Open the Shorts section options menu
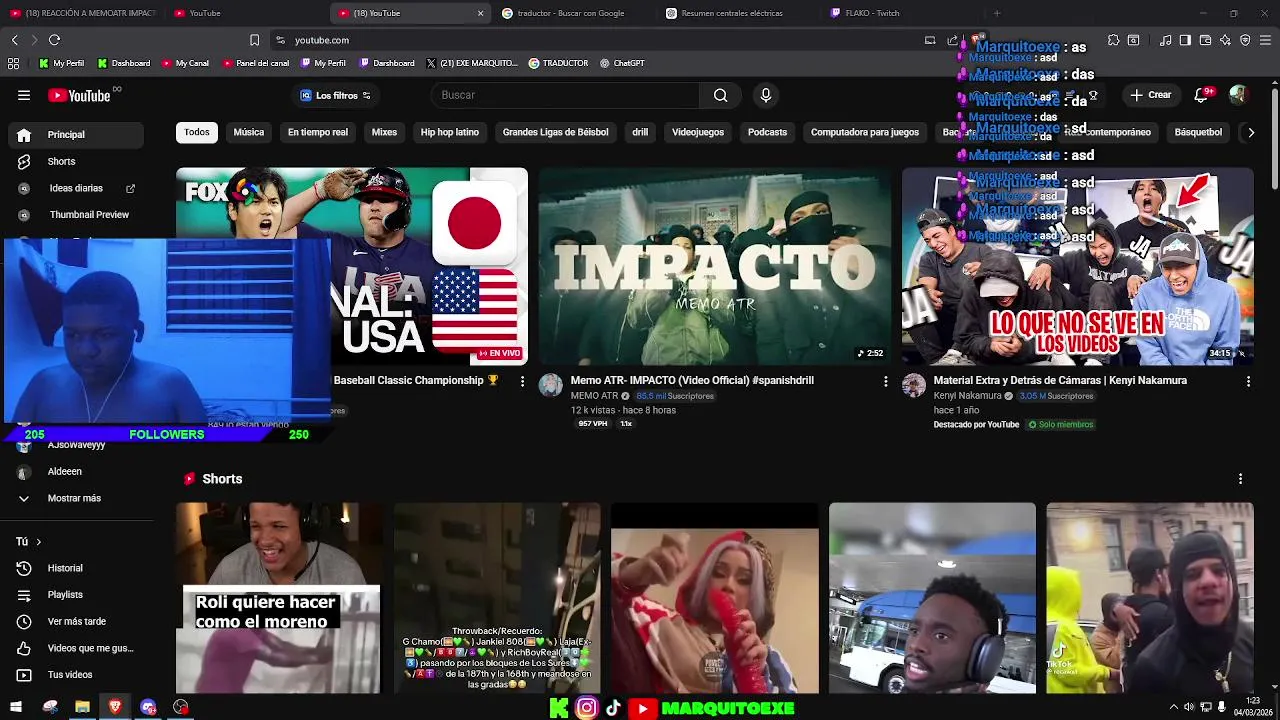Screen dimensions: 1280x720 click(x=1240, y=479)
